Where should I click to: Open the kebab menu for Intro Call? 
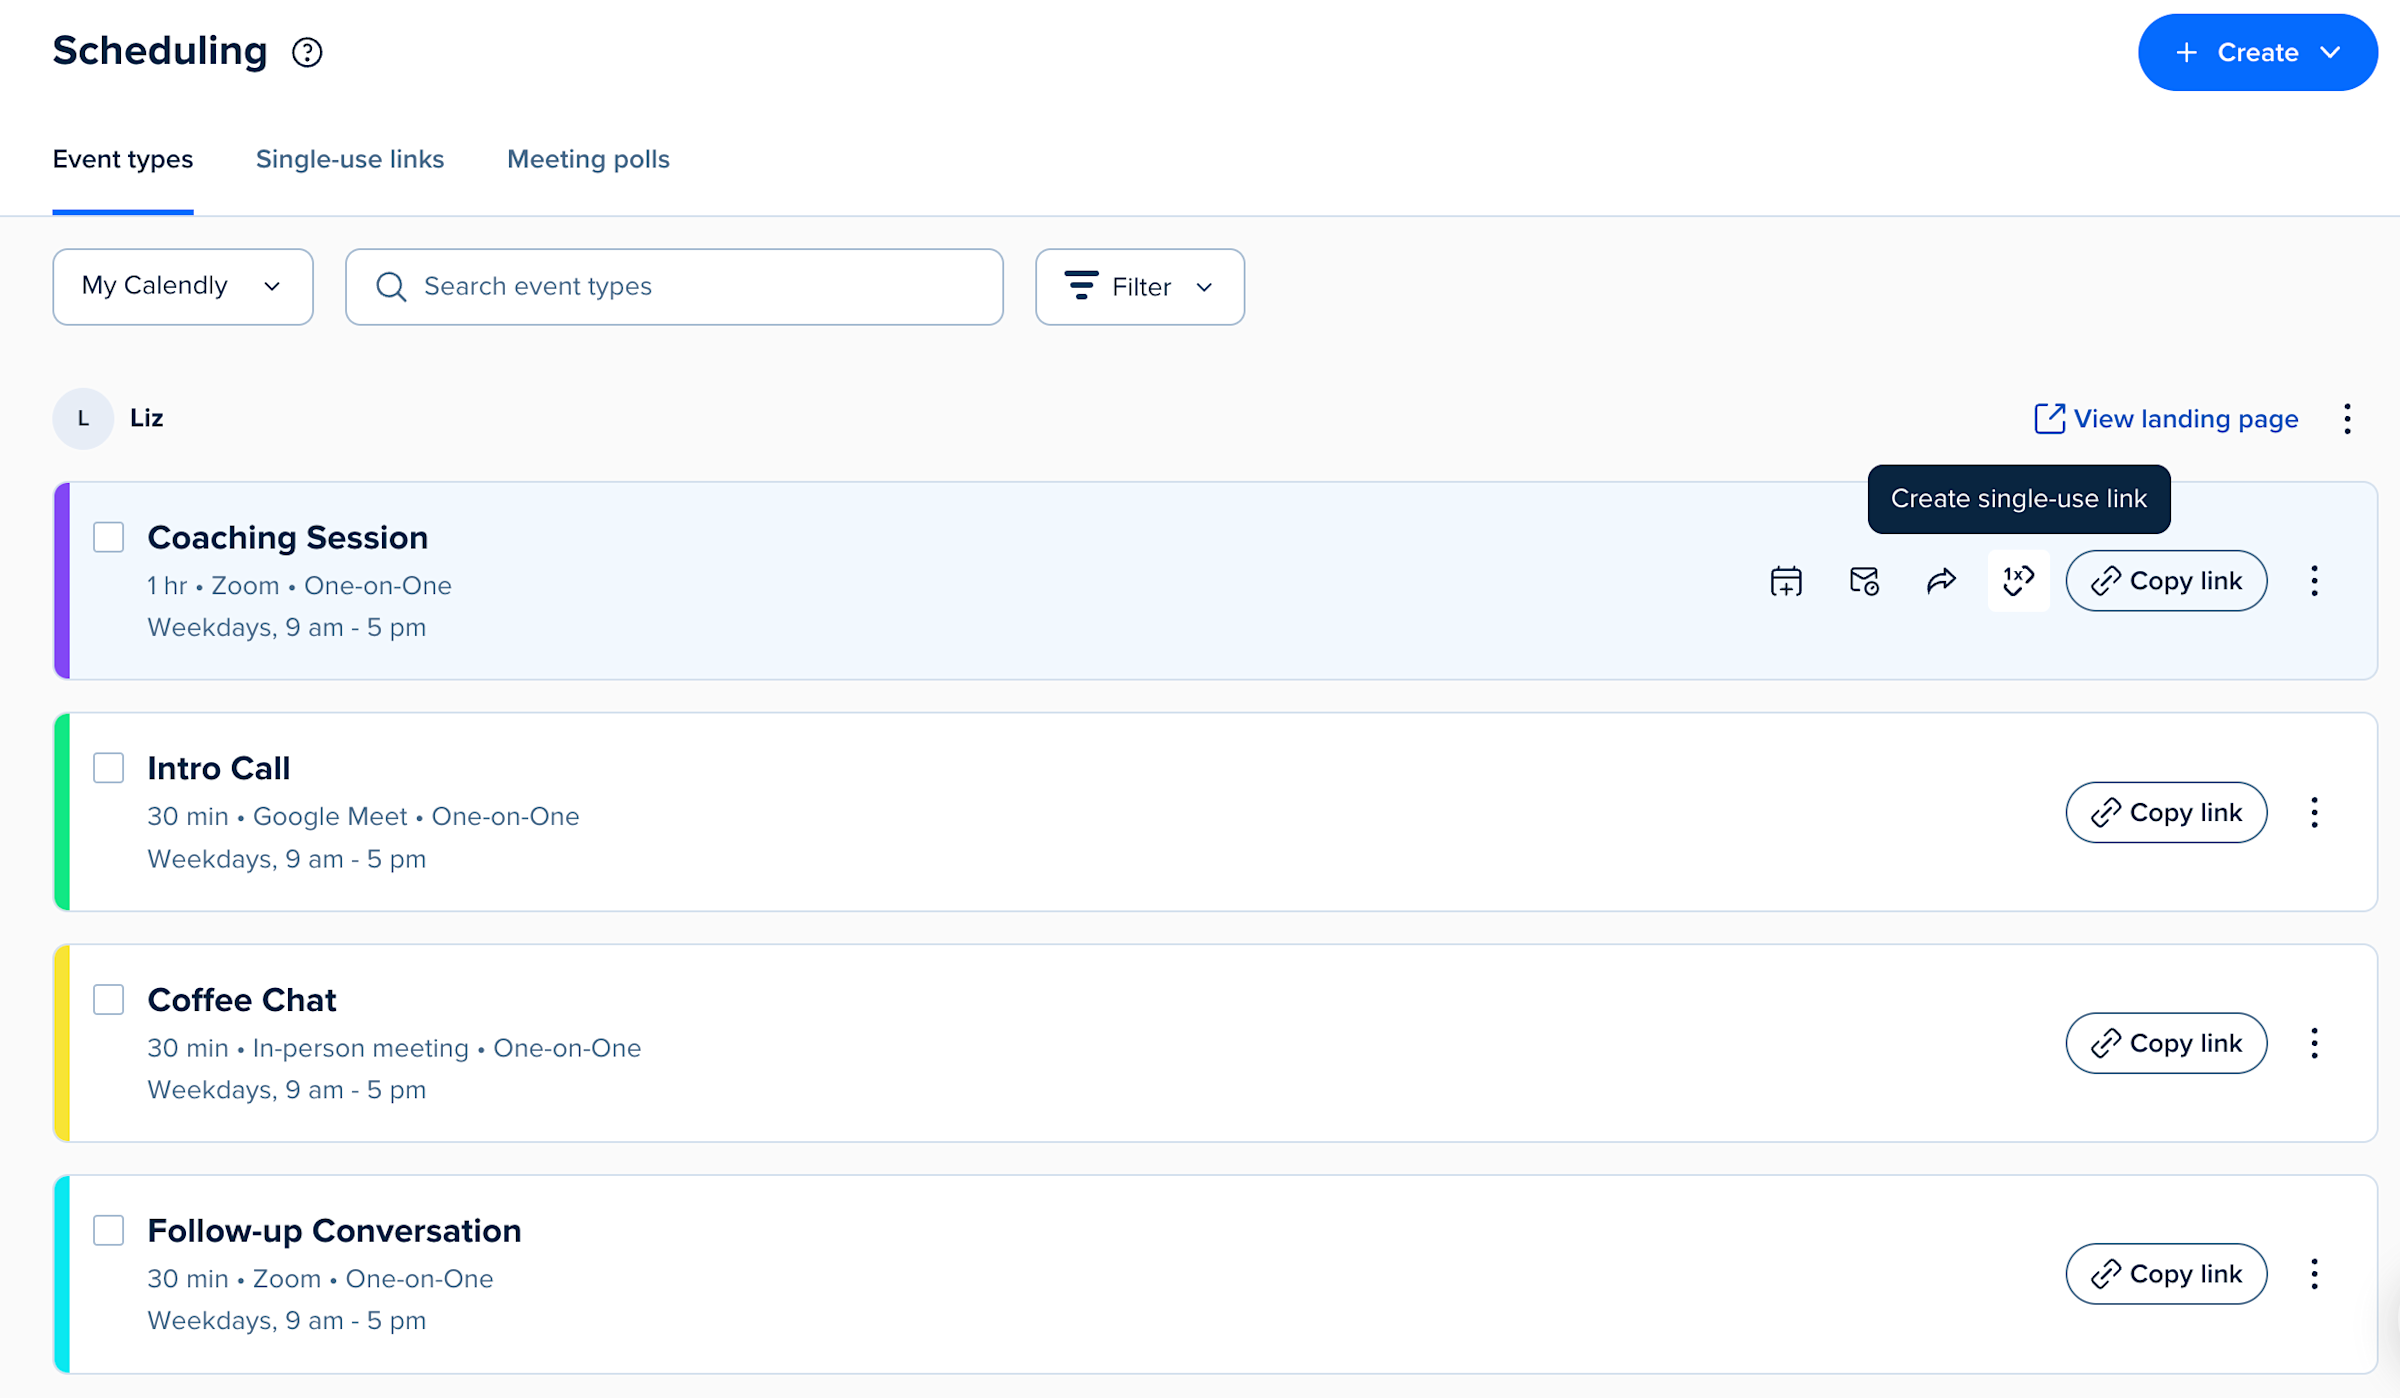2314,812
